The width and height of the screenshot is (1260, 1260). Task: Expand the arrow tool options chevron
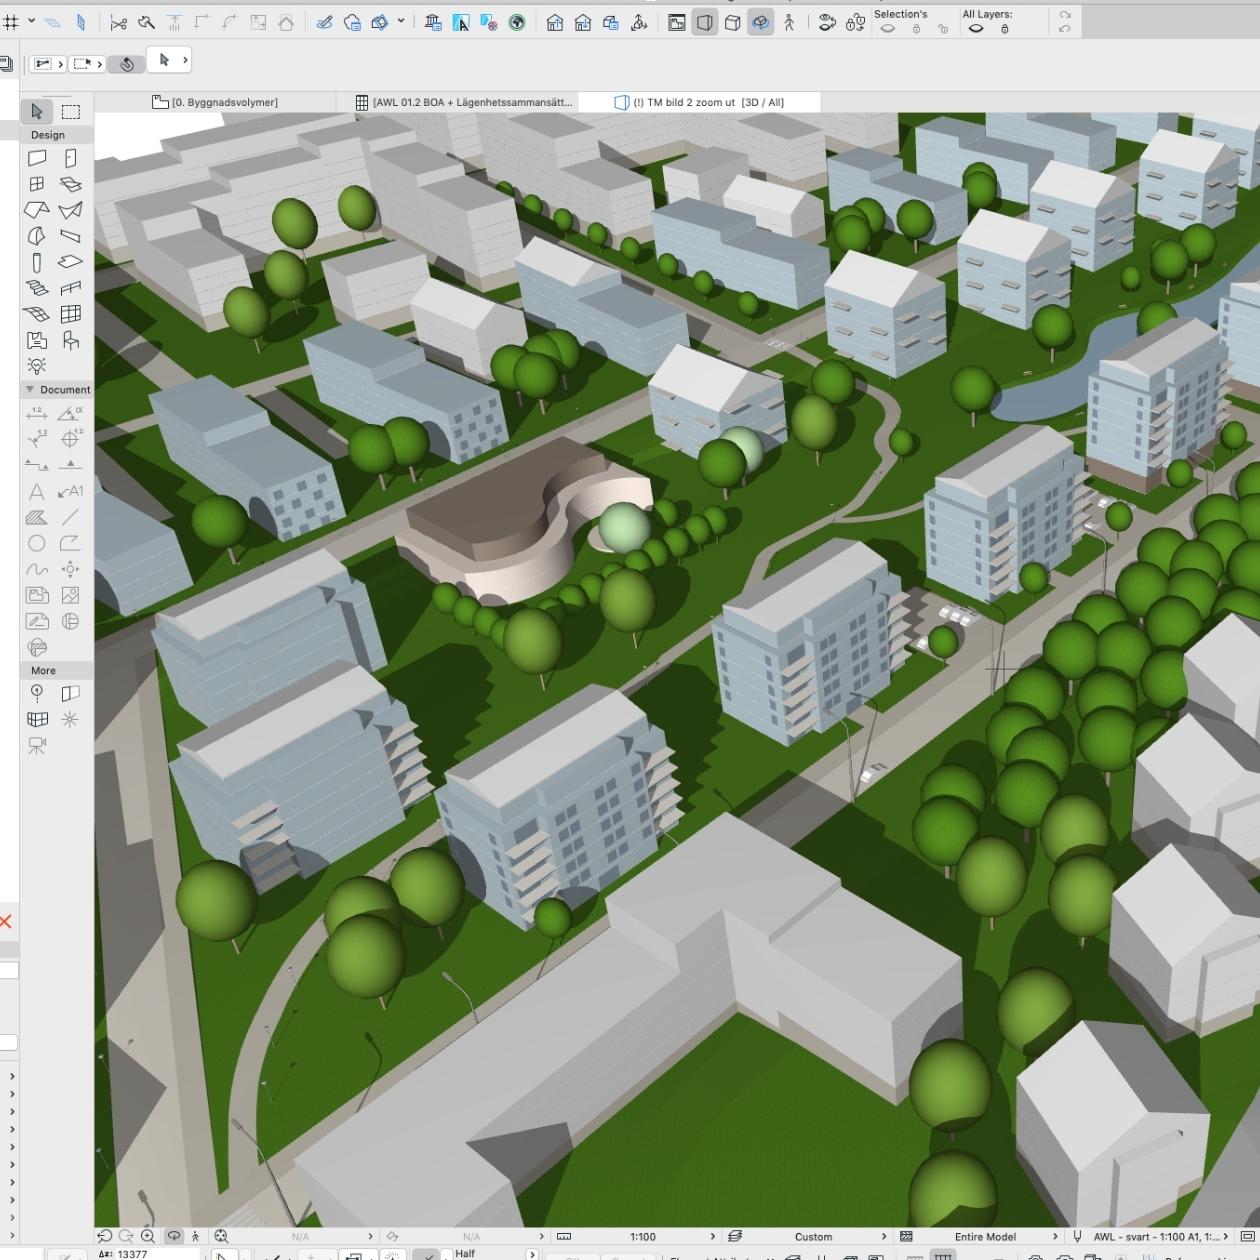click(x=185, y=60)
